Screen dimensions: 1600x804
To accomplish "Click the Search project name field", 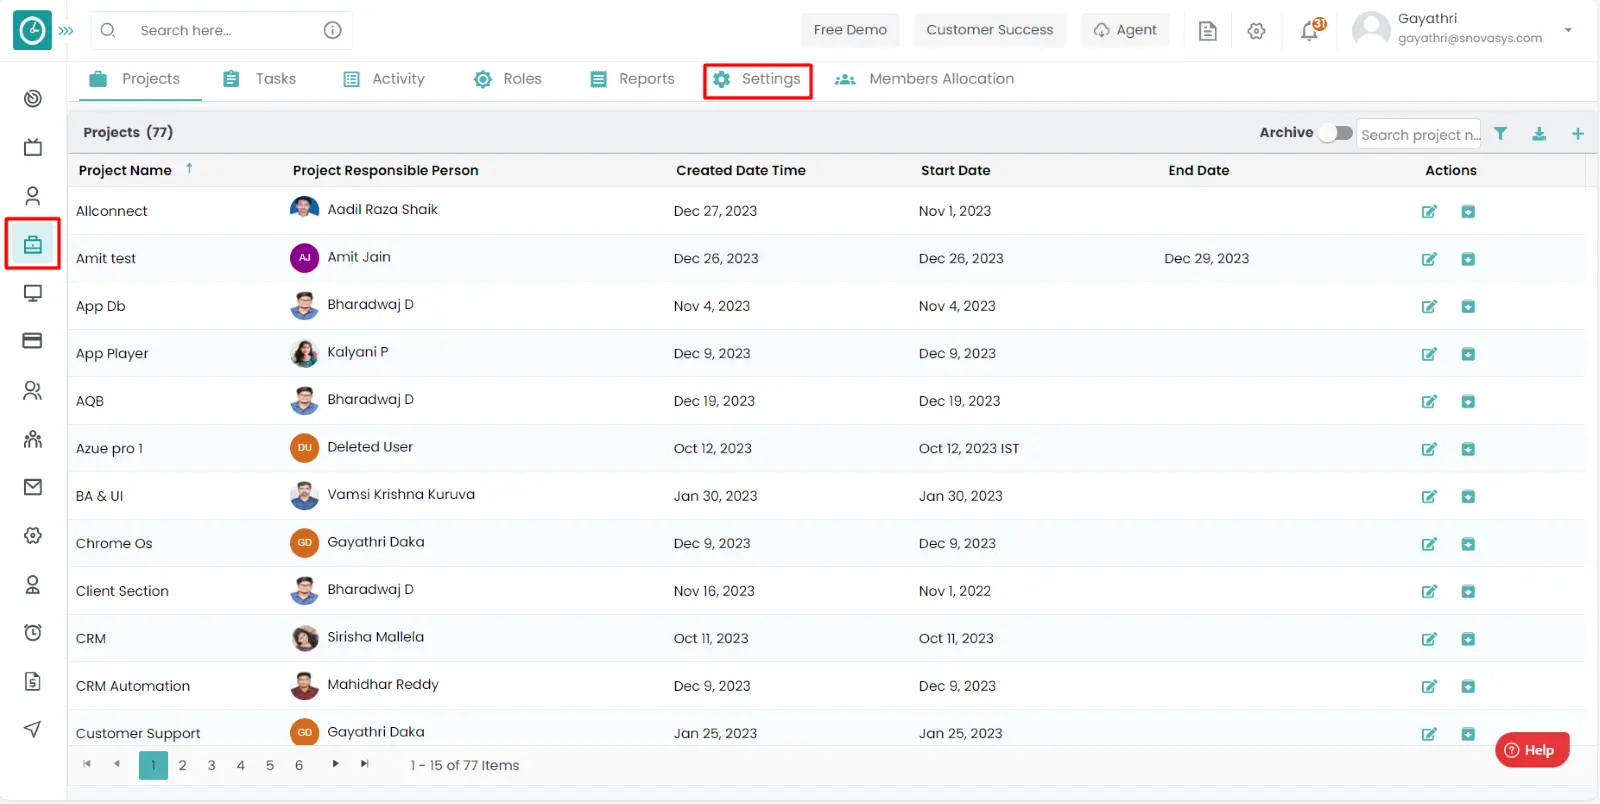I will (x=1418, y=134).
